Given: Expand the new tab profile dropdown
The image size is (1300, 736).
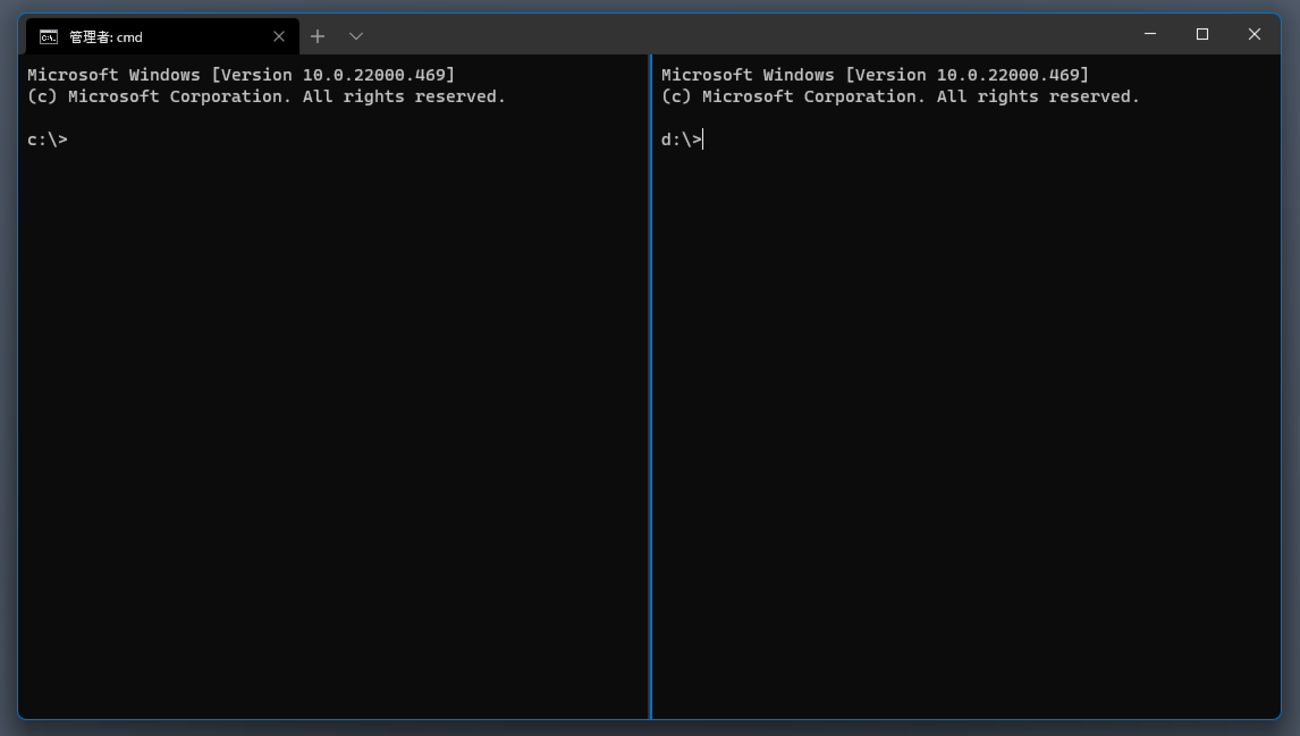Looking at the screenshot, I should [356, 37].
